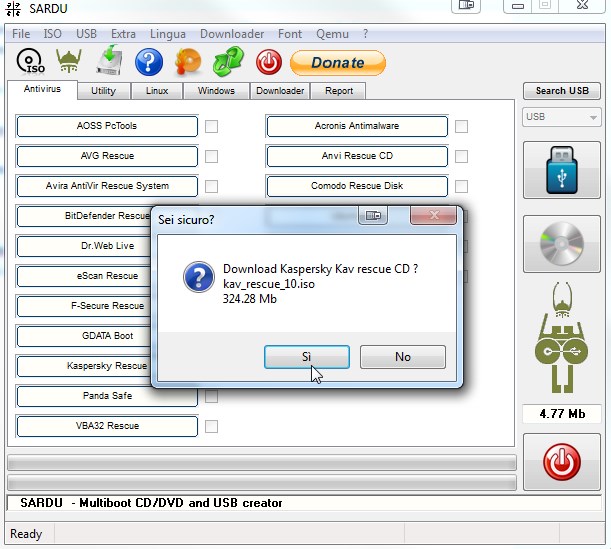611x549 pixels.
Task: Open the USB menu
Action: pos(86,34)
